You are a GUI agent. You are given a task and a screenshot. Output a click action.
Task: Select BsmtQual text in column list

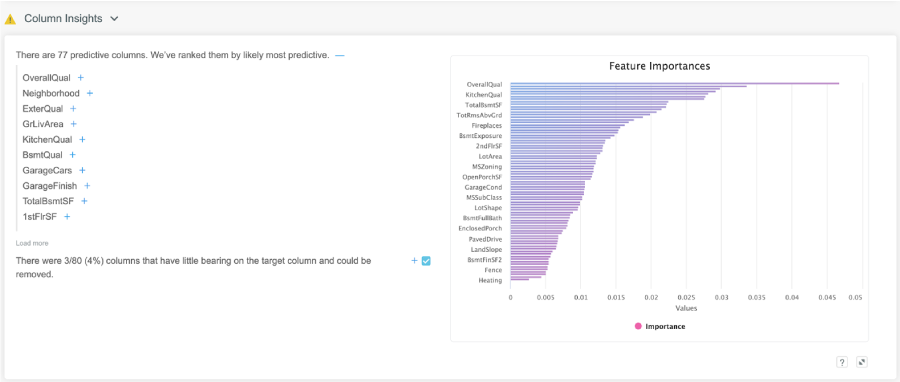42,155
